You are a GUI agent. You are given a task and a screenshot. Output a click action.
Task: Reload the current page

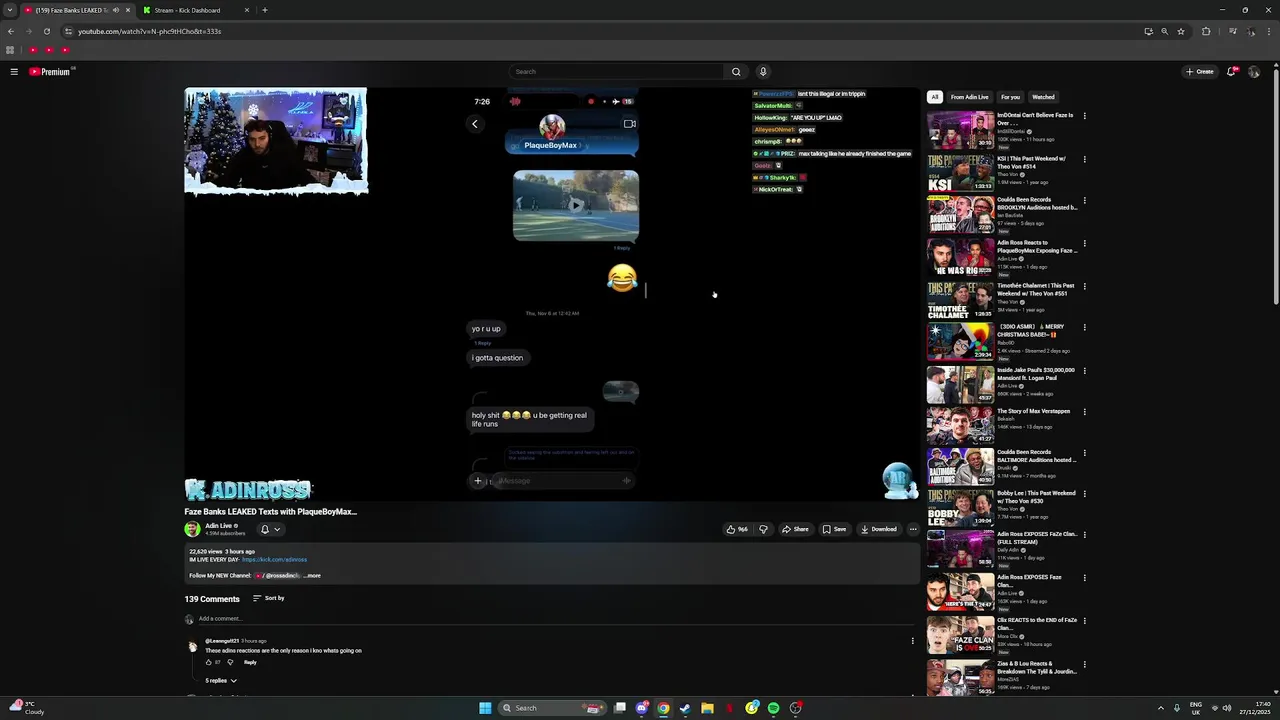click(x=46, y=31)
